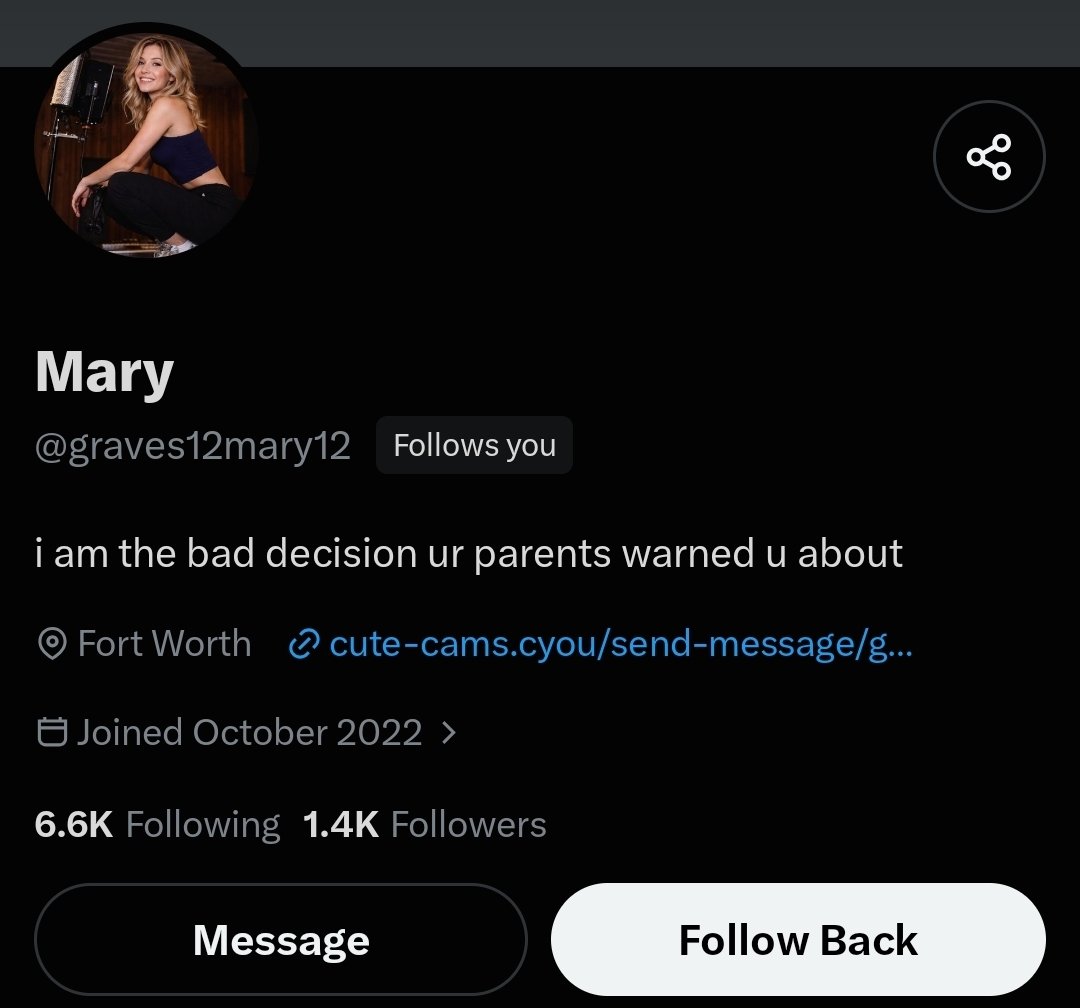Viewport: 1080px width, 1008px height.
Task: Click the @graves12mary12 handle
Action: tap(193, 446)
